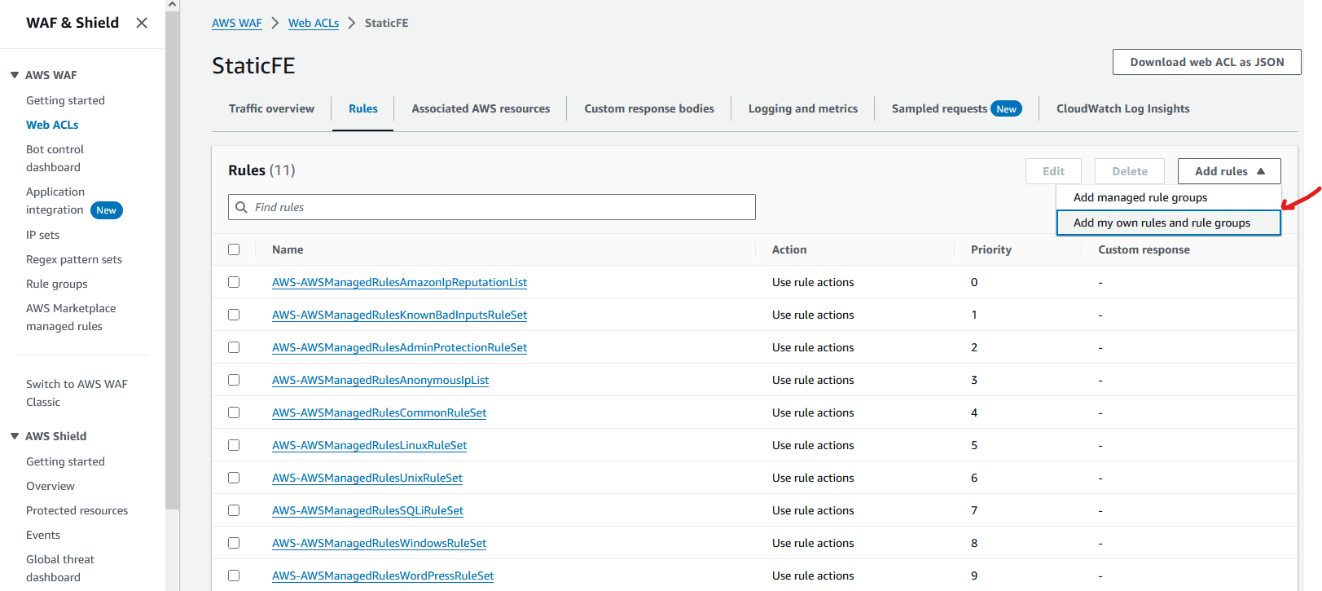Open the AWS-AWSManagedRulesLinuxRuleSet rule
The image size is (1322, 591).
click(369, 445)
